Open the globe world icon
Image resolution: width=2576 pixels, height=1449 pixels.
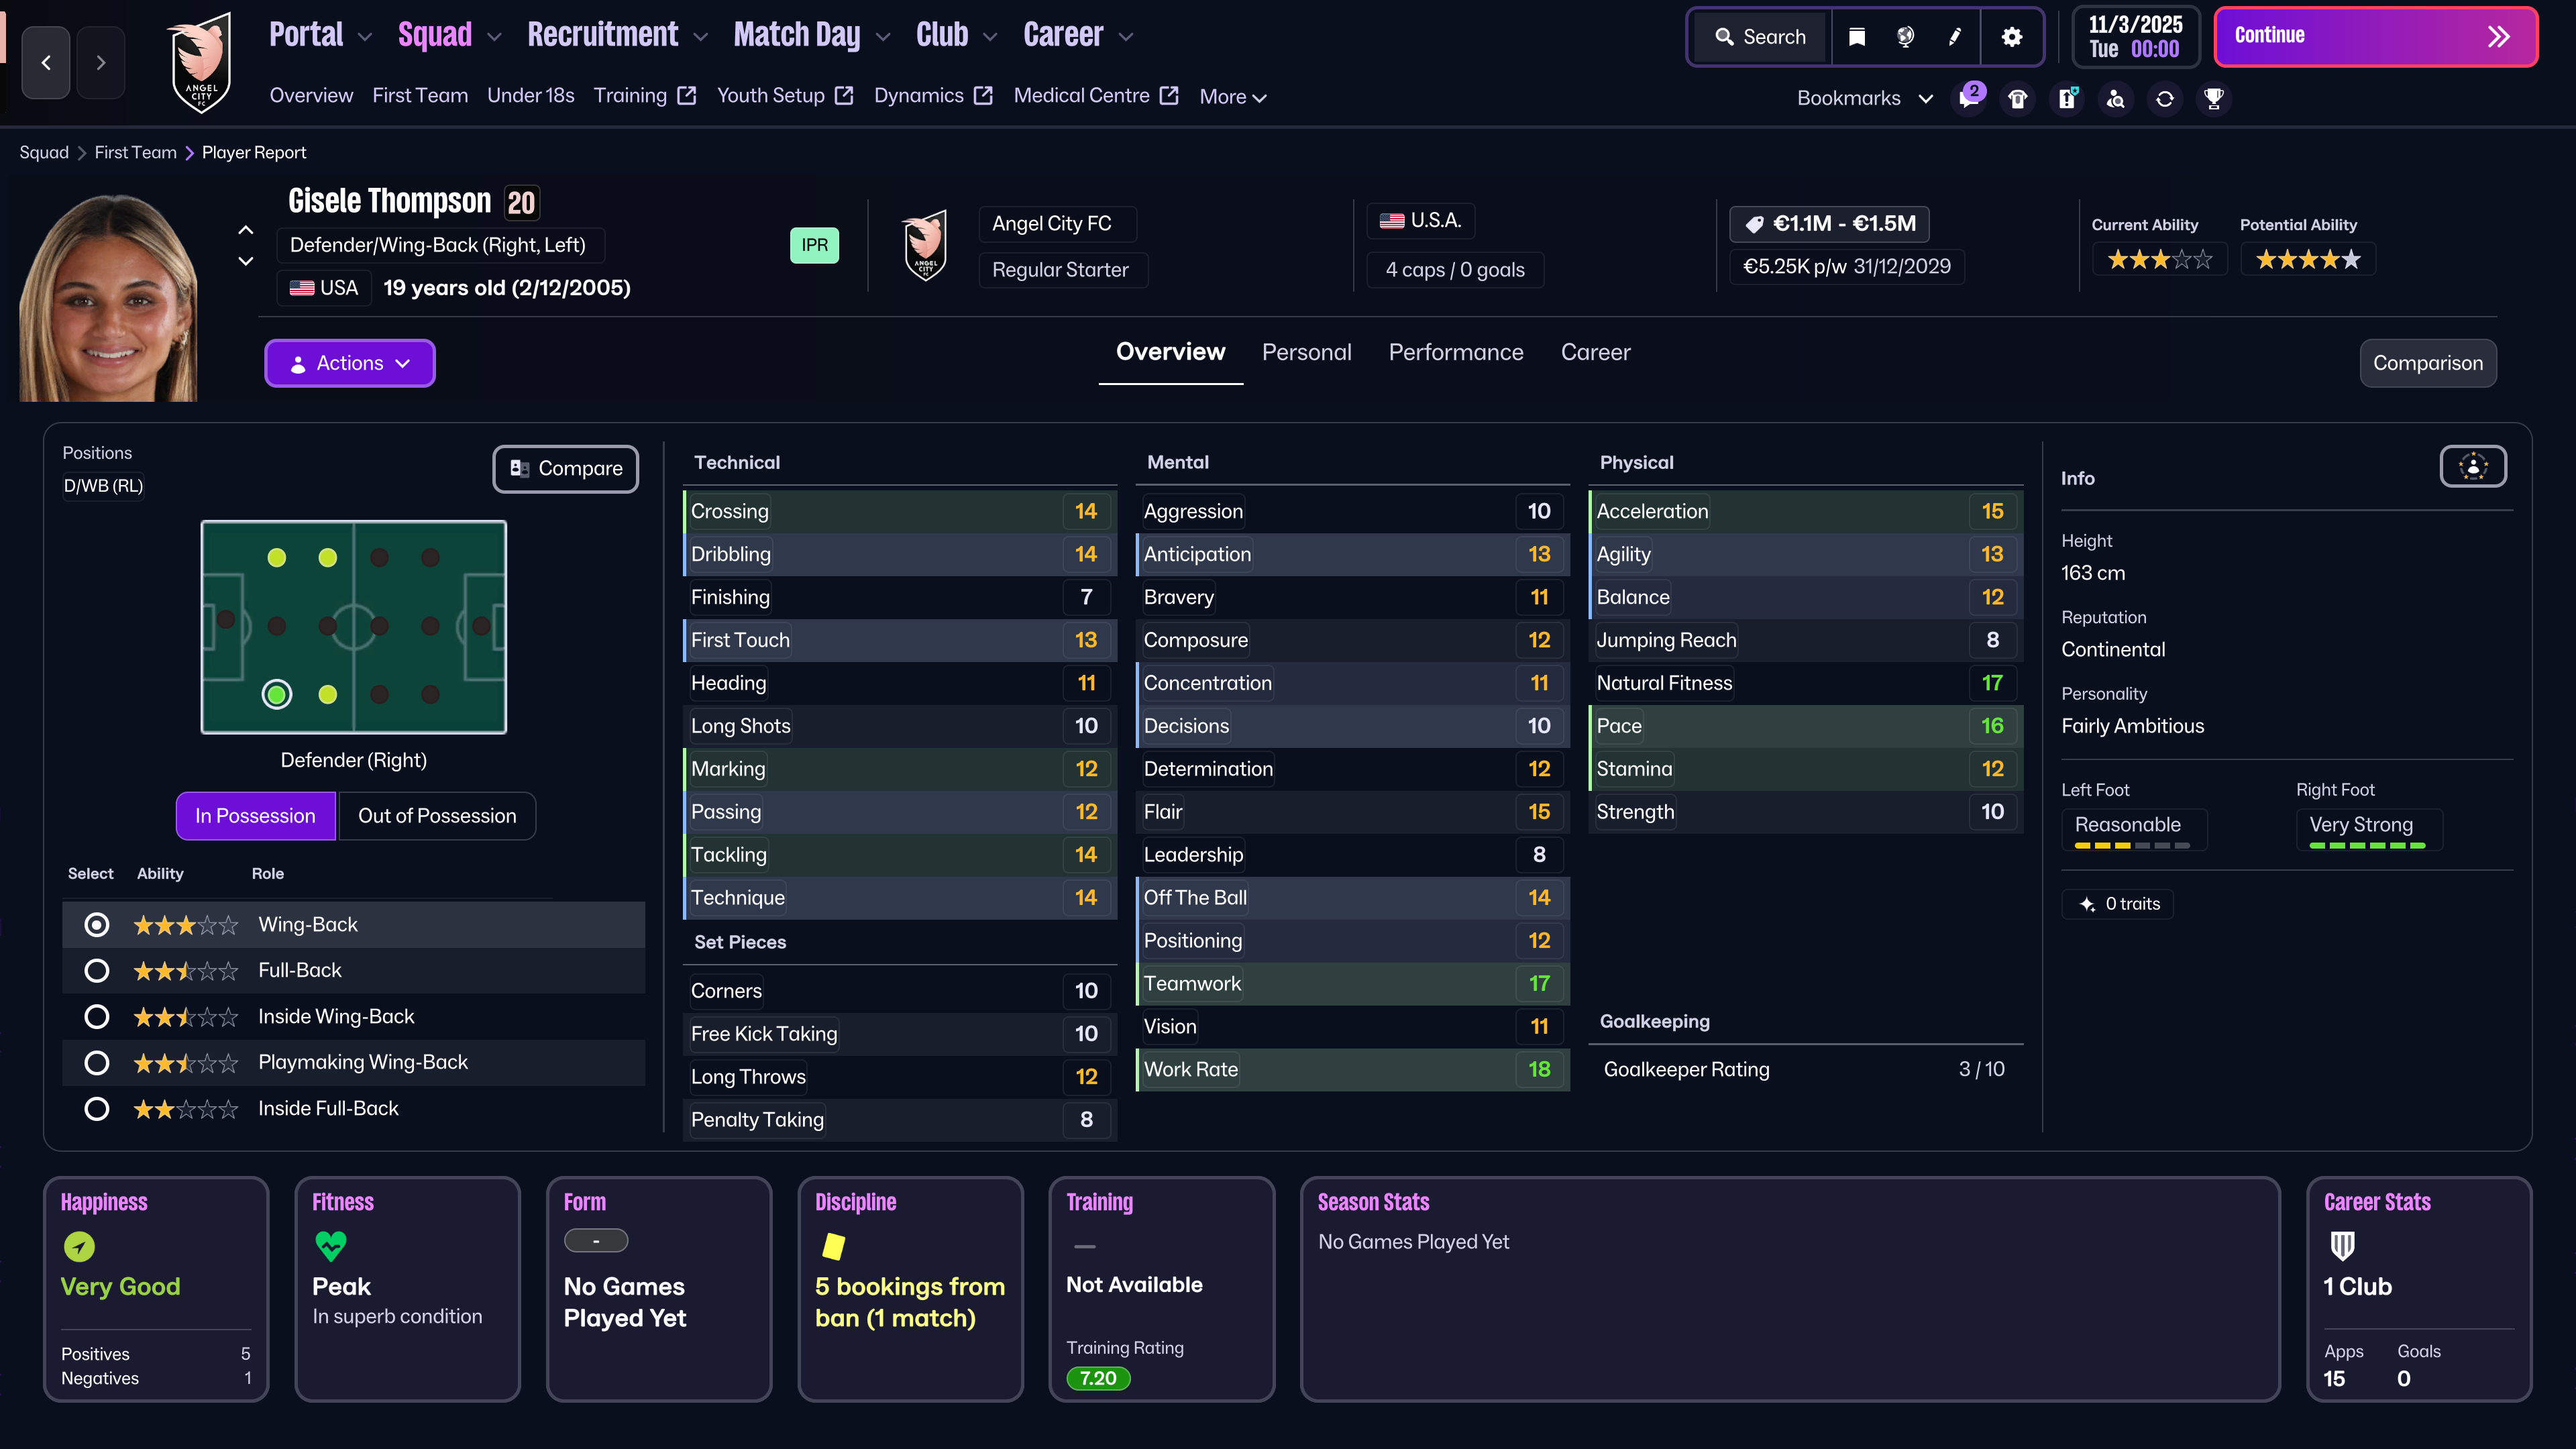pos(1905,37)
